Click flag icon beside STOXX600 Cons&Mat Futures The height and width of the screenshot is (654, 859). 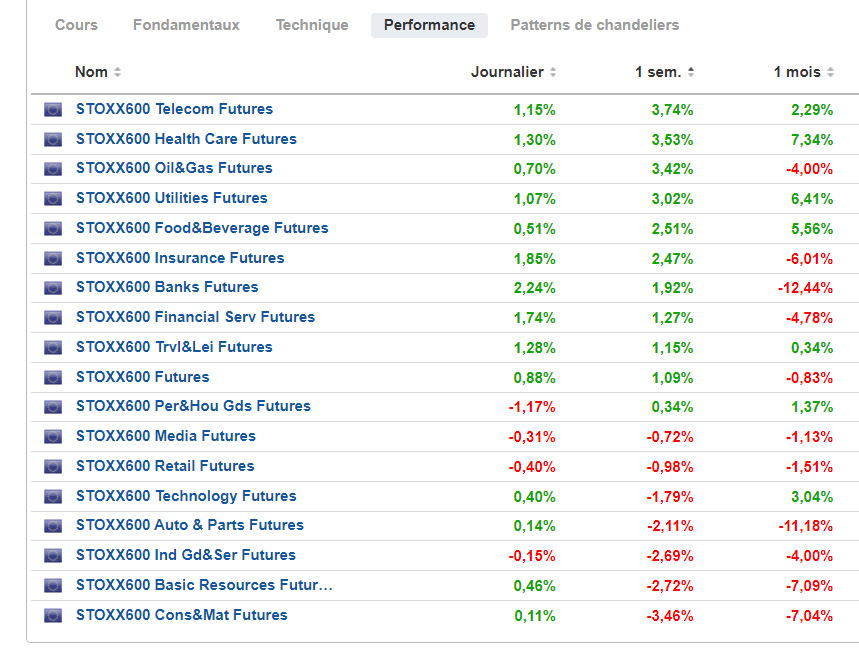pyautogui.click(x=53, y=616)
